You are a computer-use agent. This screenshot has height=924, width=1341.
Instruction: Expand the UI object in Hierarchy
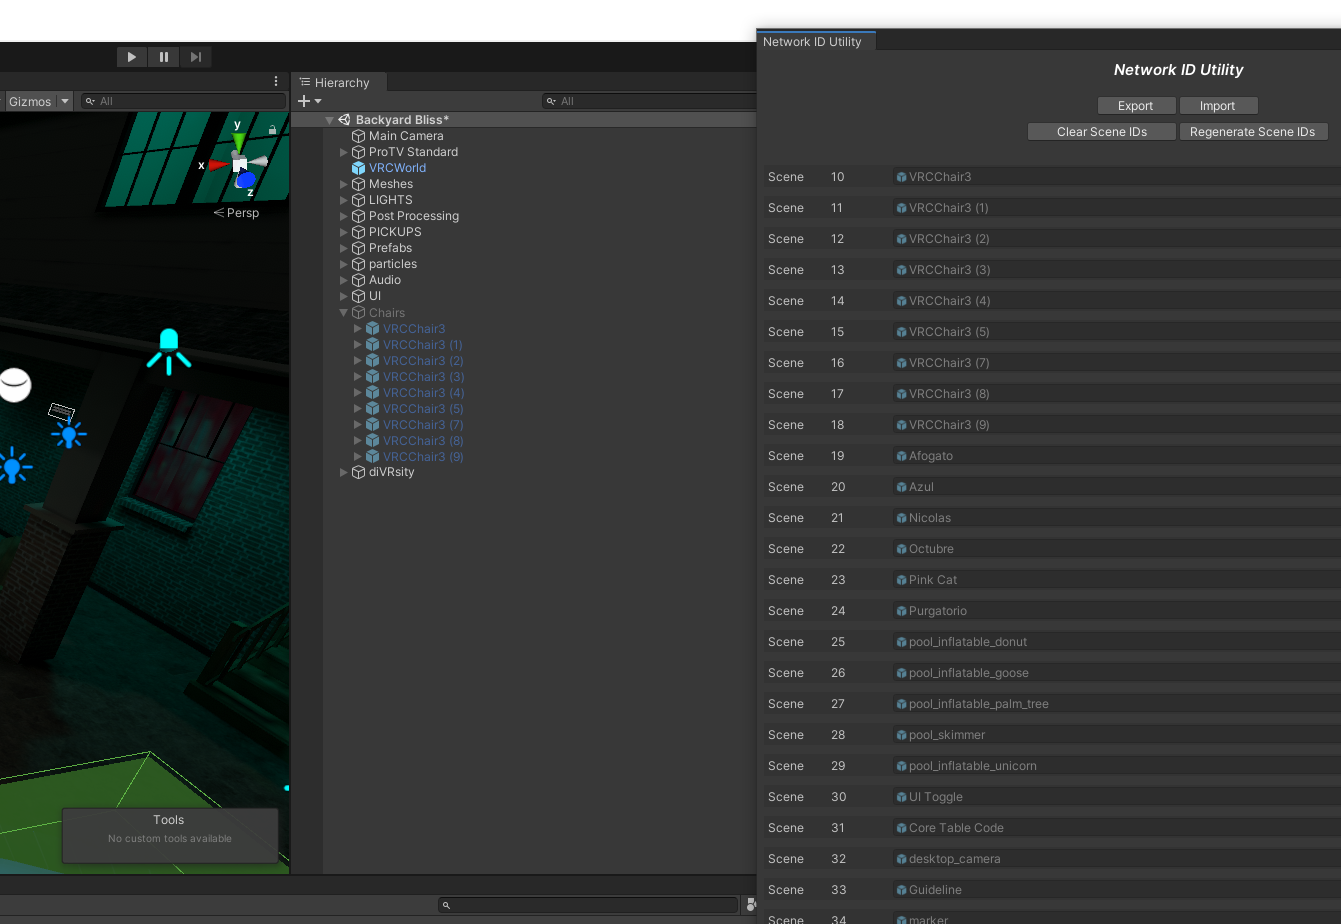coord(344,296)
